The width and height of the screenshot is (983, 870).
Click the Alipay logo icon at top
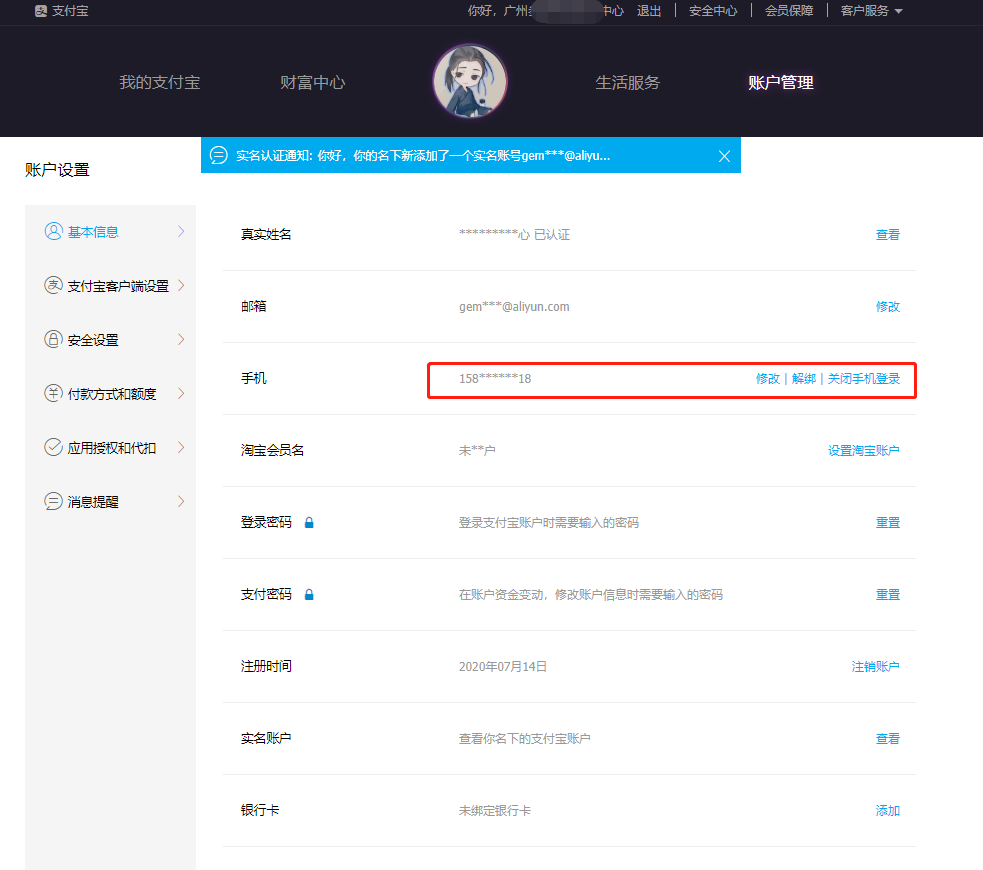(x=41, y=11)
